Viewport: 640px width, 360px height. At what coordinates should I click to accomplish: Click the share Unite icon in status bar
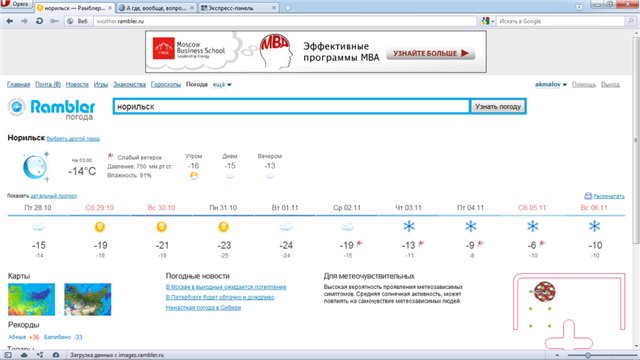(x=40, y=355)
